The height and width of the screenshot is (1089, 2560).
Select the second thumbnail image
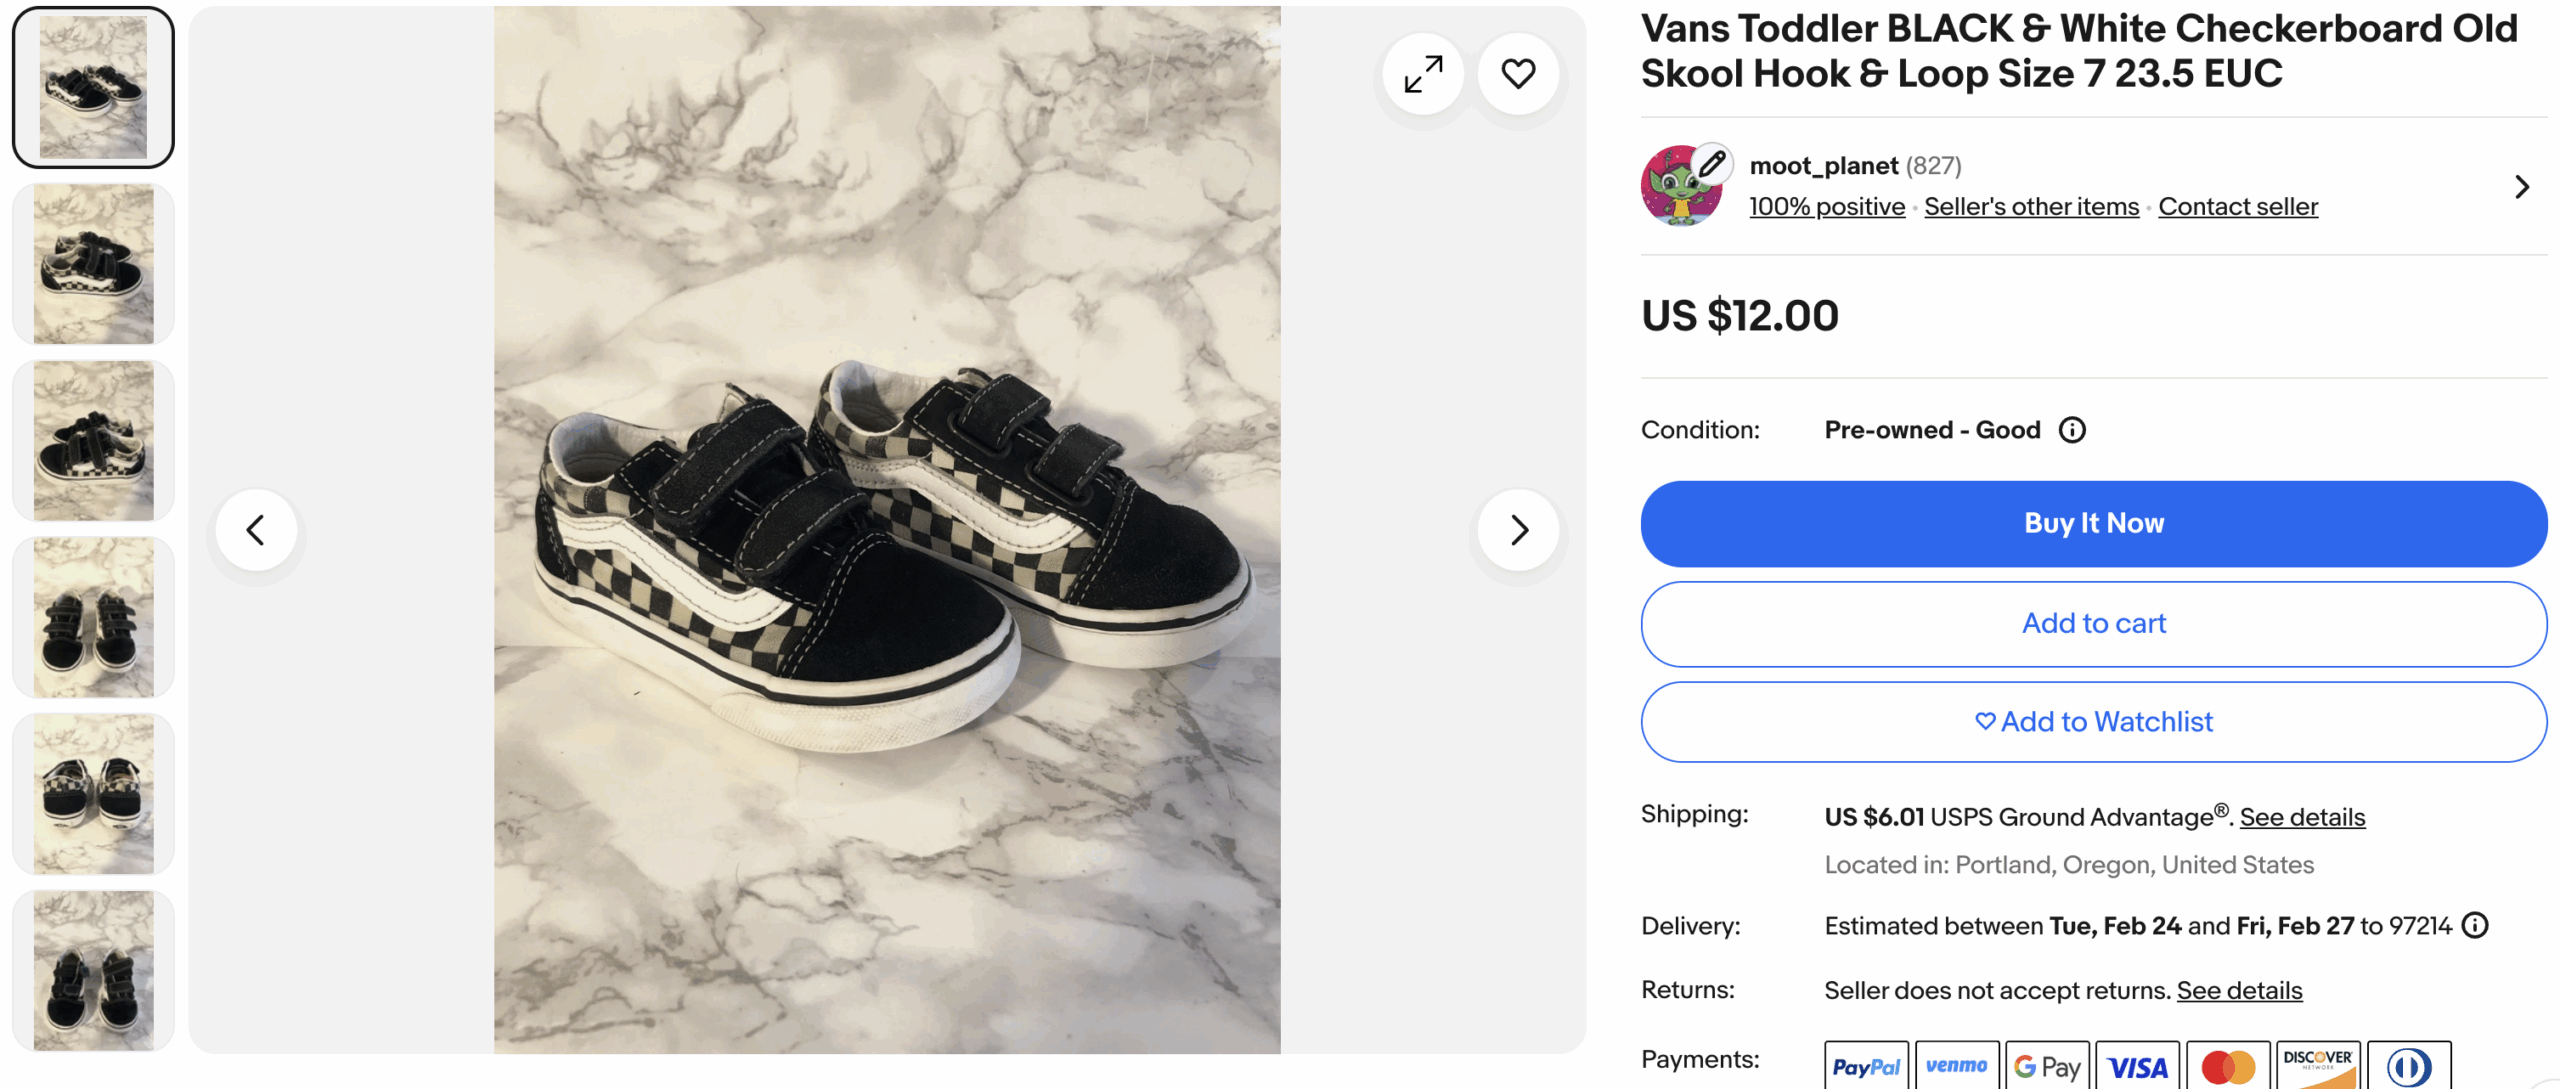(93, 265)
